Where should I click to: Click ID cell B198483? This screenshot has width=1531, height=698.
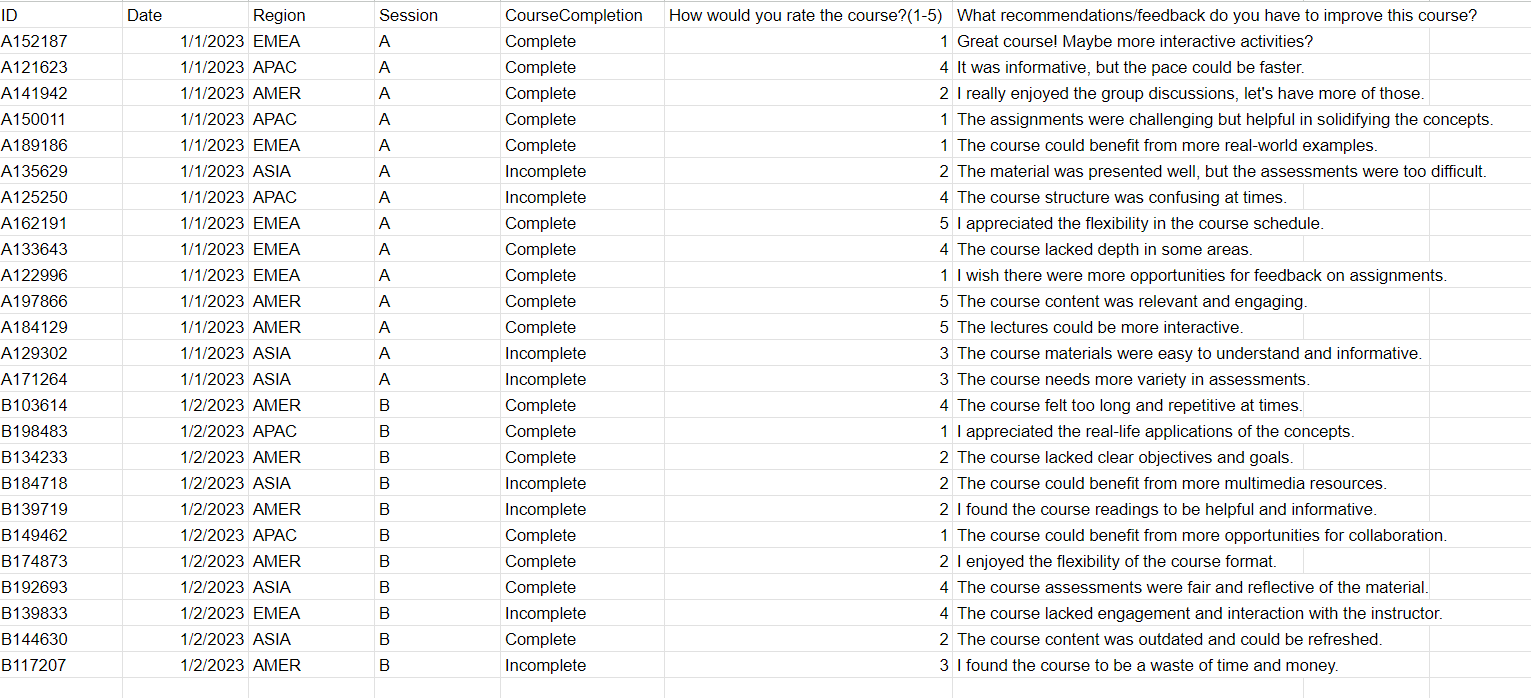pos(60,432)
